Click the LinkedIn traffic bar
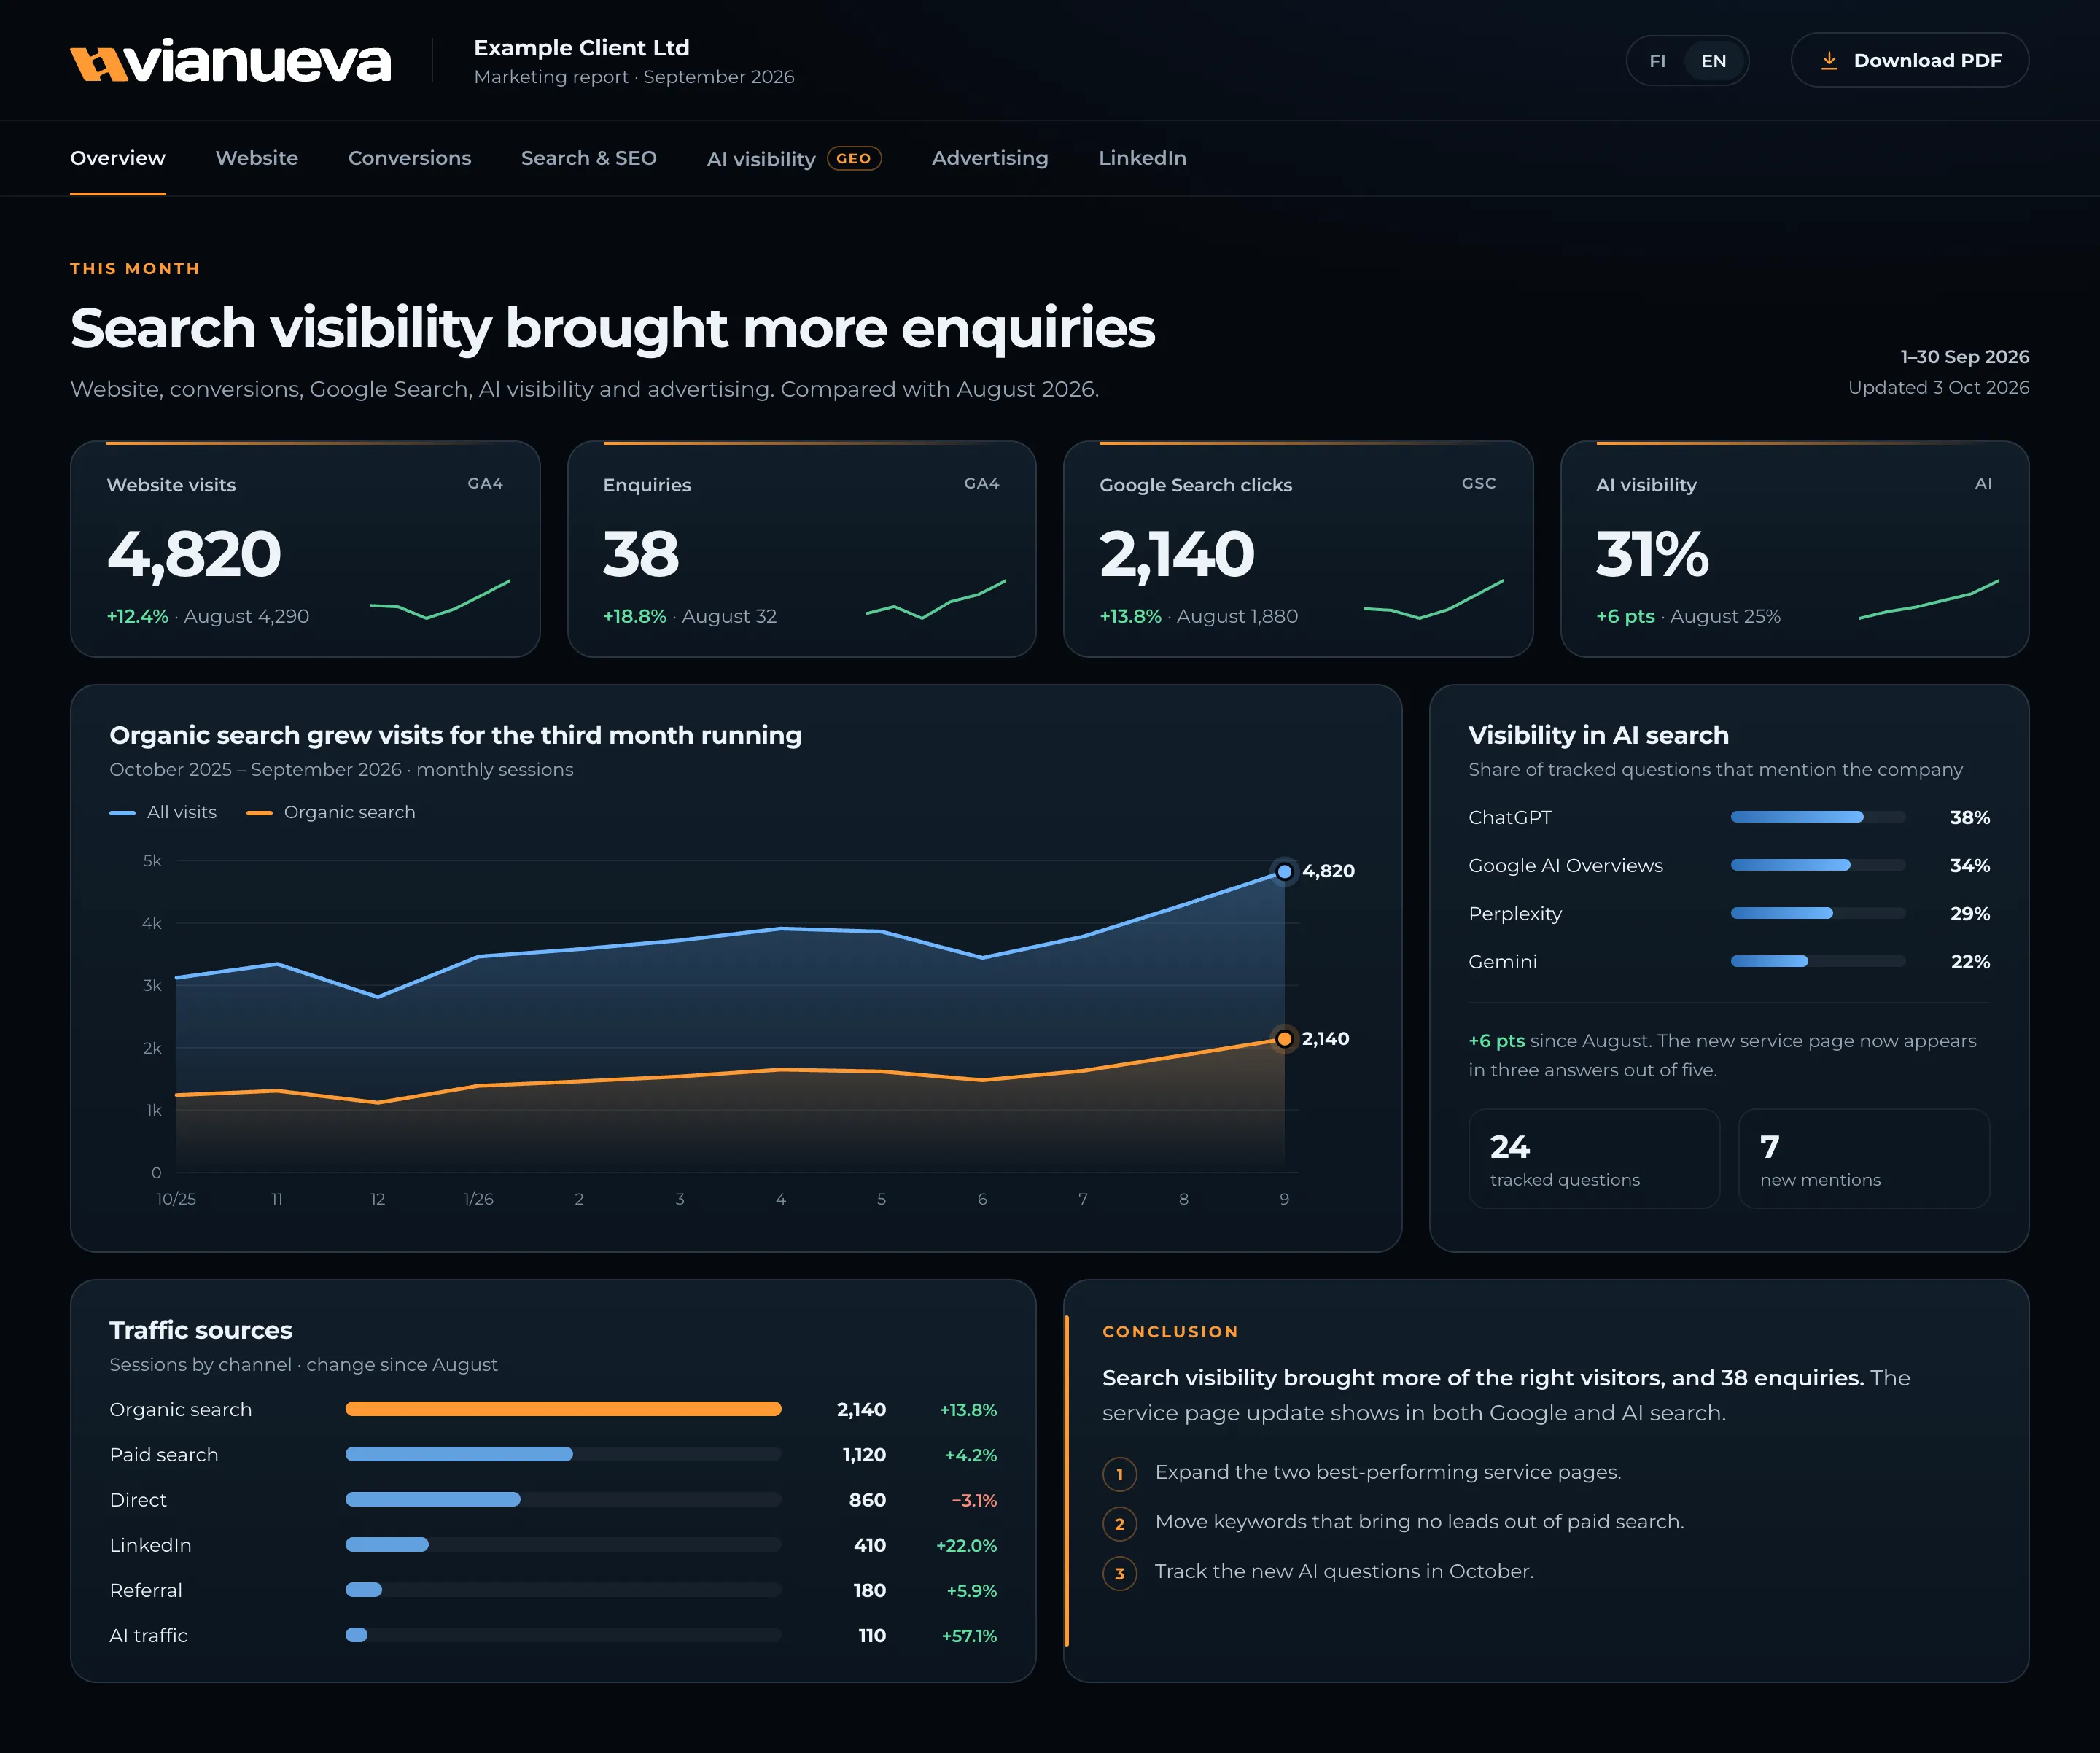Image resolution: width=2100 pixels, height=1753 pixels. coord(563,1544)
